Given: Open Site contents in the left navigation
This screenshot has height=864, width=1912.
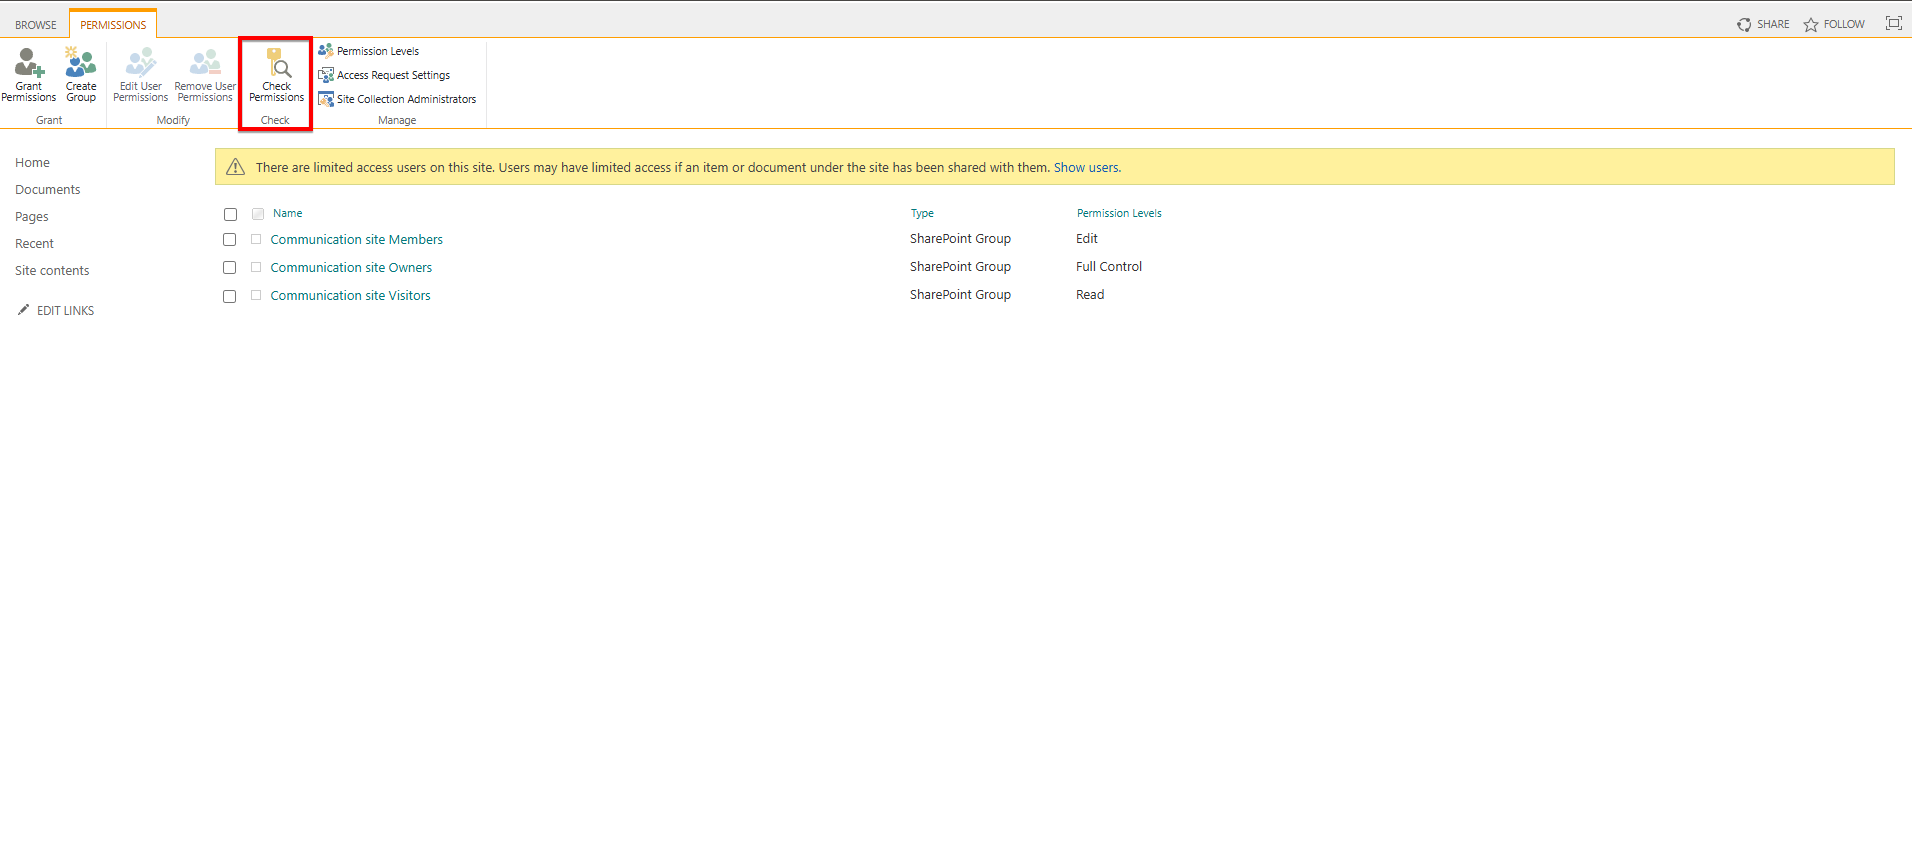Looking at the screenshot, I should pos(52,271).
